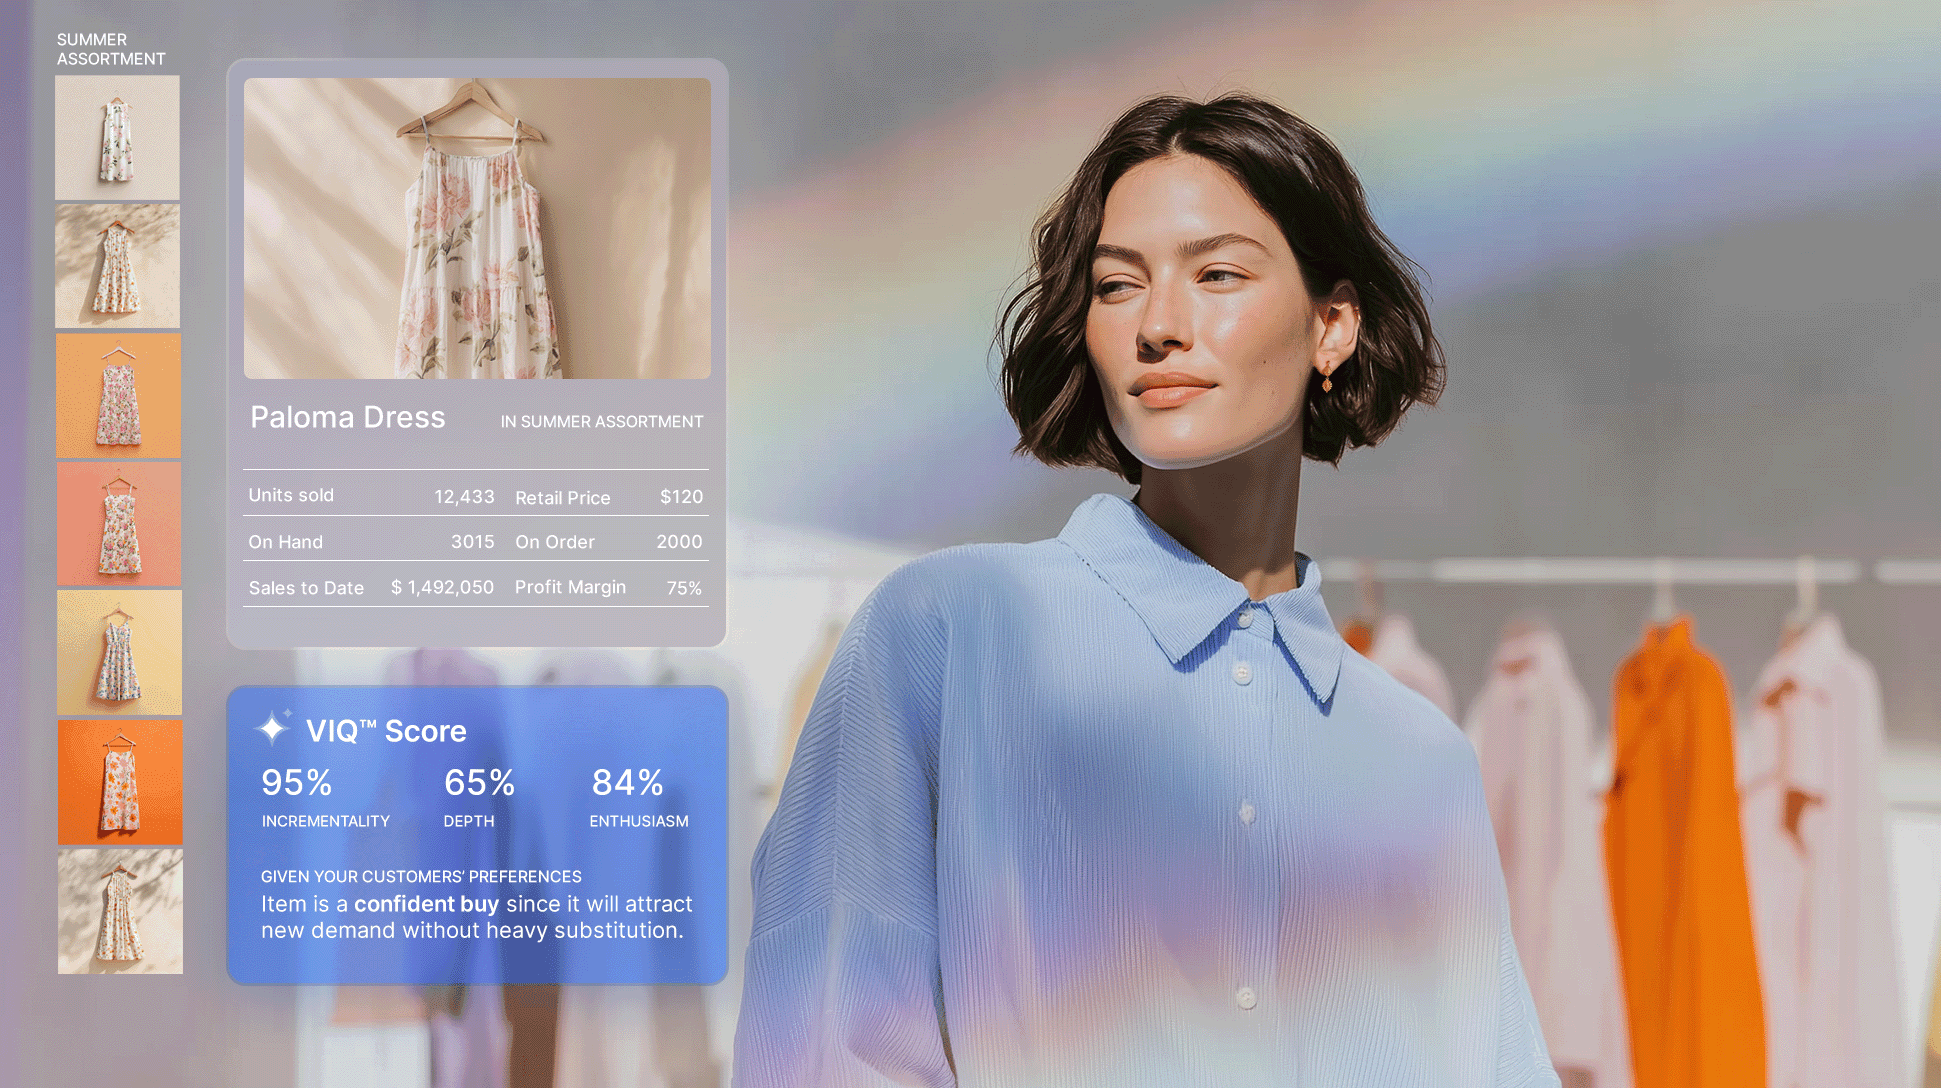Click the On Hand count of 3015

click(474, 542)
